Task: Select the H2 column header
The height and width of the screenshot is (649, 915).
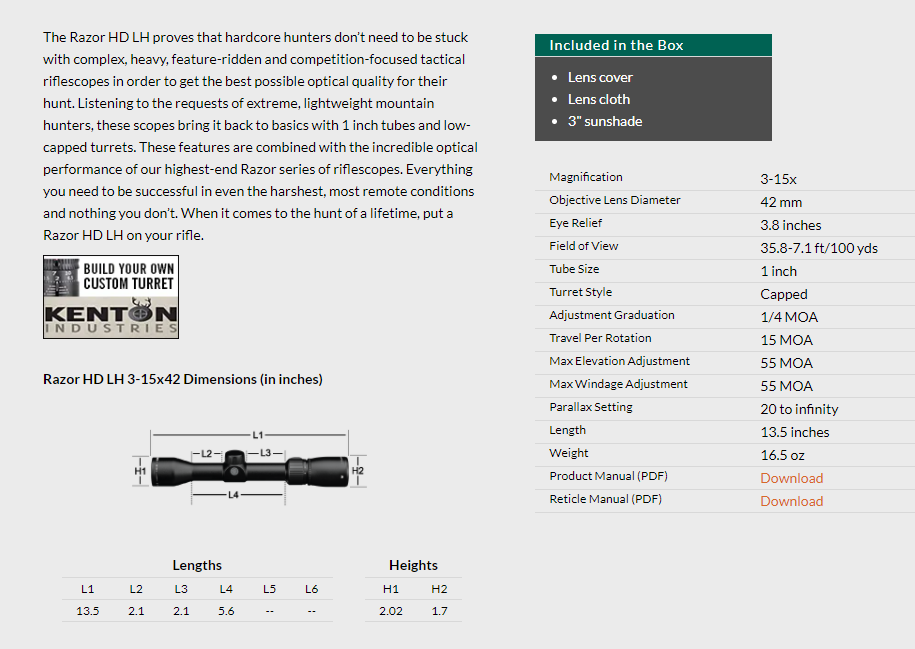Action: coord(439,589)
